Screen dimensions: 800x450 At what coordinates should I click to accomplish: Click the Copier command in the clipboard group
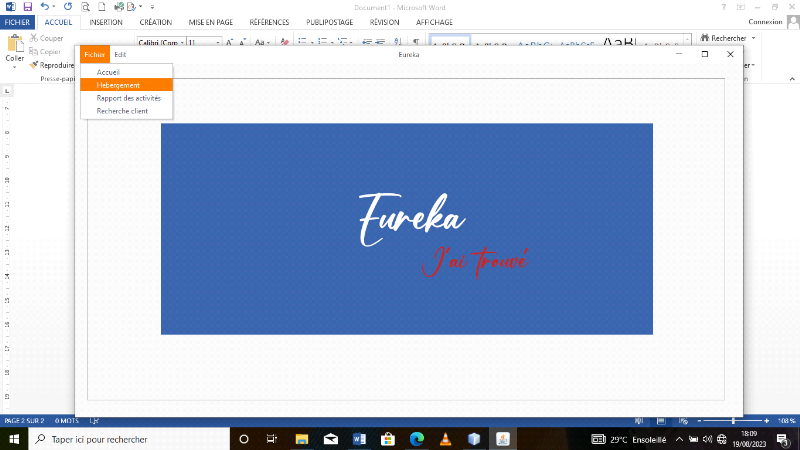(45, 52)
